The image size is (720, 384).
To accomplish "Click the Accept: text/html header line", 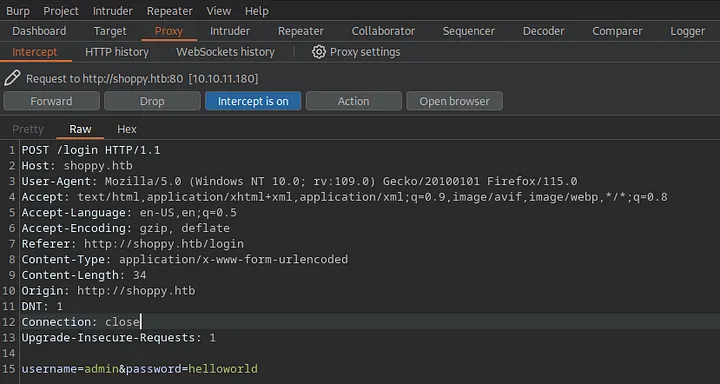I will [344, 197].
